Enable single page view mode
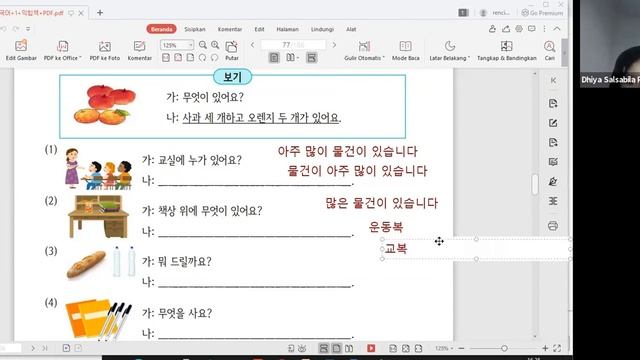The height and width of the screenshot is (360, 640). click(x=274, y=58)
